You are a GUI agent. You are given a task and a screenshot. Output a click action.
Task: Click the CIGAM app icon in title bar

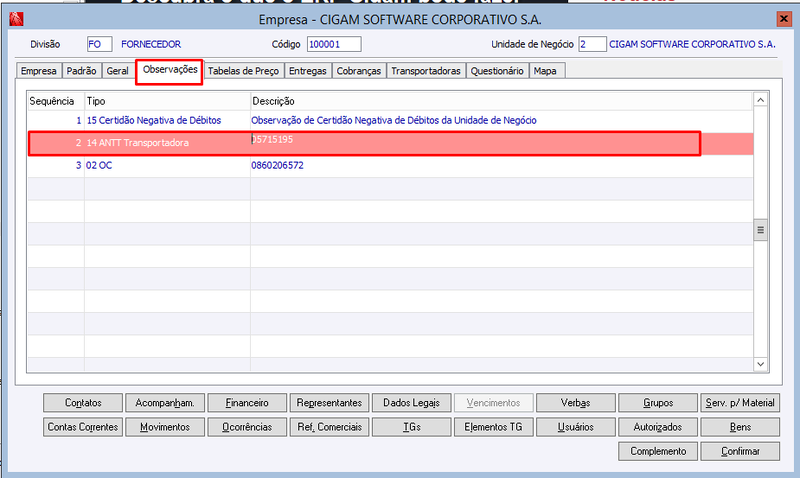tap(16, 19)
